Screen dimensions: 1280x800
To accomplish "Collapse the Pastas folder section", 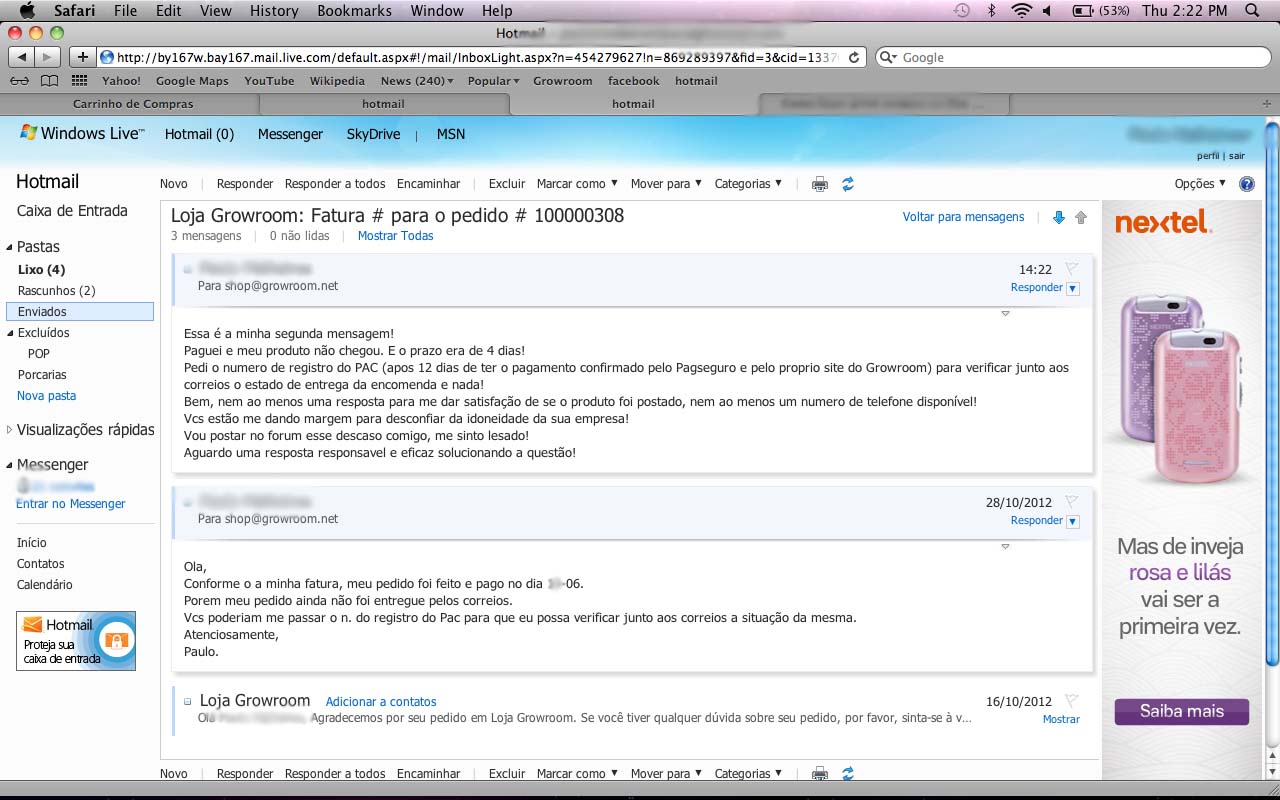I will [x=10, y=247].
